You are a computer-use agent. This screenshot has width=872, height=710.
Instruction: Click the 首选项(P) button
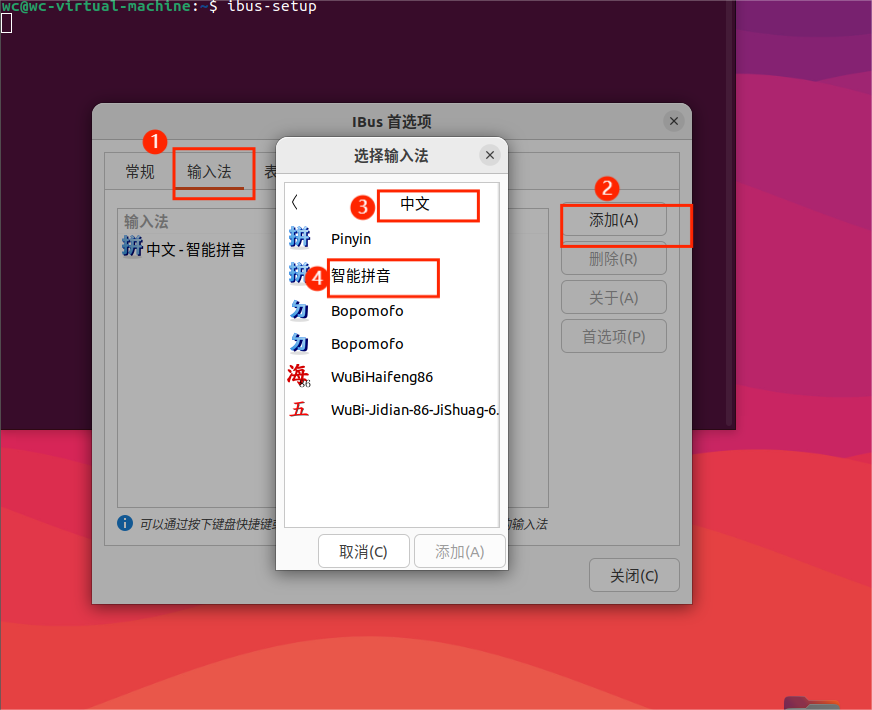(x=613, y=336)
